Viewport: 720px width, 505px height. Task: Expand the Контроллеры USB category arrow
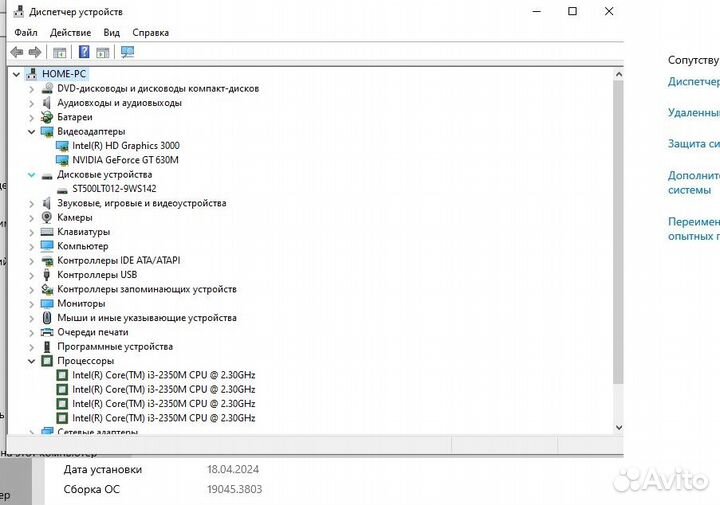31,275
